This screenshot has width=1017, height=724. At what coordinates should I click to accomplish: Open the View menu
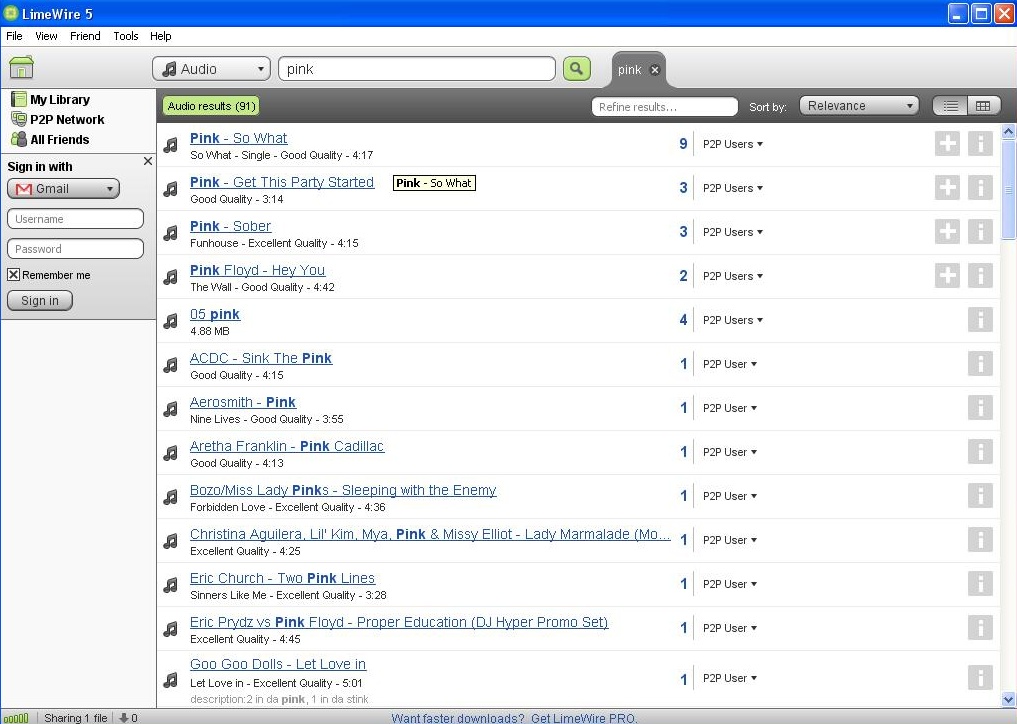(46, 36)
